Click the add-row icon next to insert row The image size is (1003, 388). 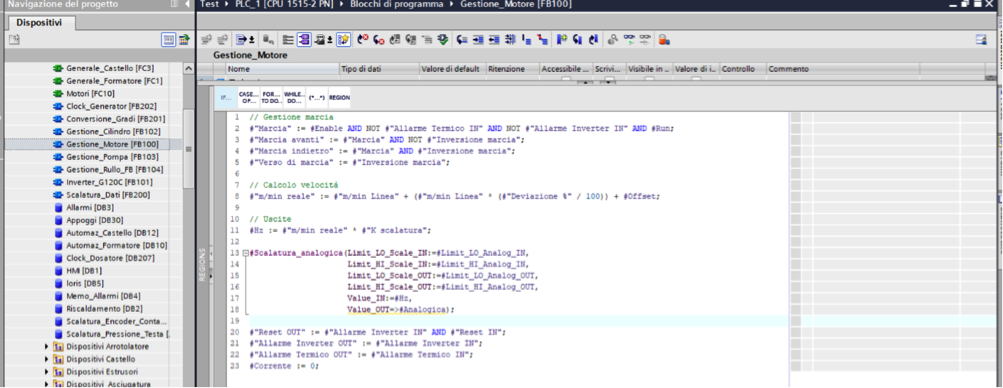coord(222,40)
